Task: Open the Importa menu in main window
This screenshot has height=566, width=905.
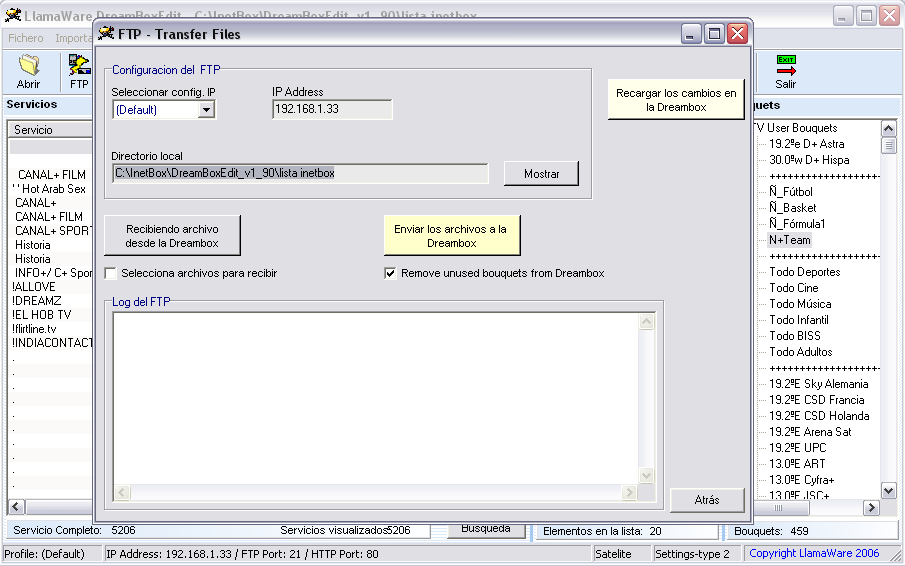Action: coord(74,38)
